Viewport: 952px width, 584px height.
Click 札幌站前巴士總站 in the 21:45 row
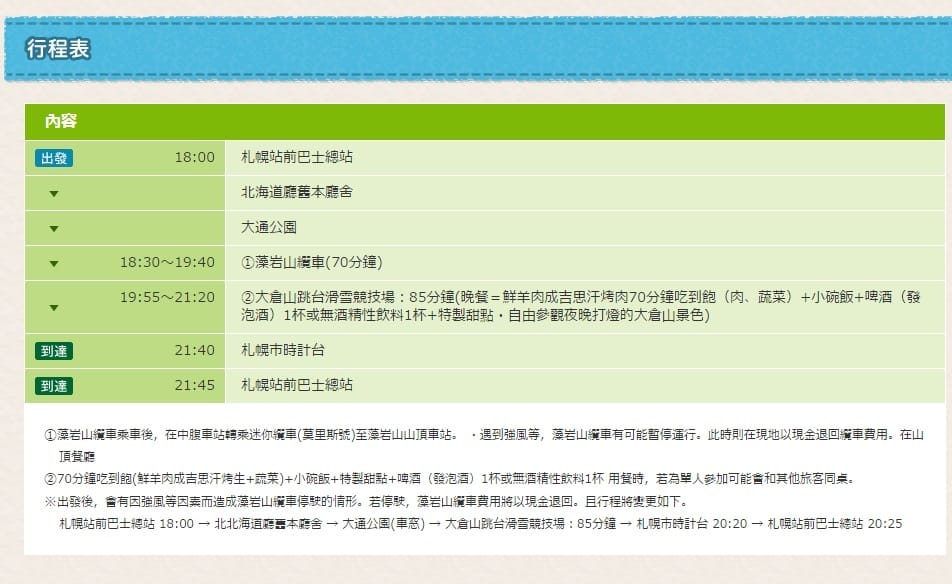(297, 385)
